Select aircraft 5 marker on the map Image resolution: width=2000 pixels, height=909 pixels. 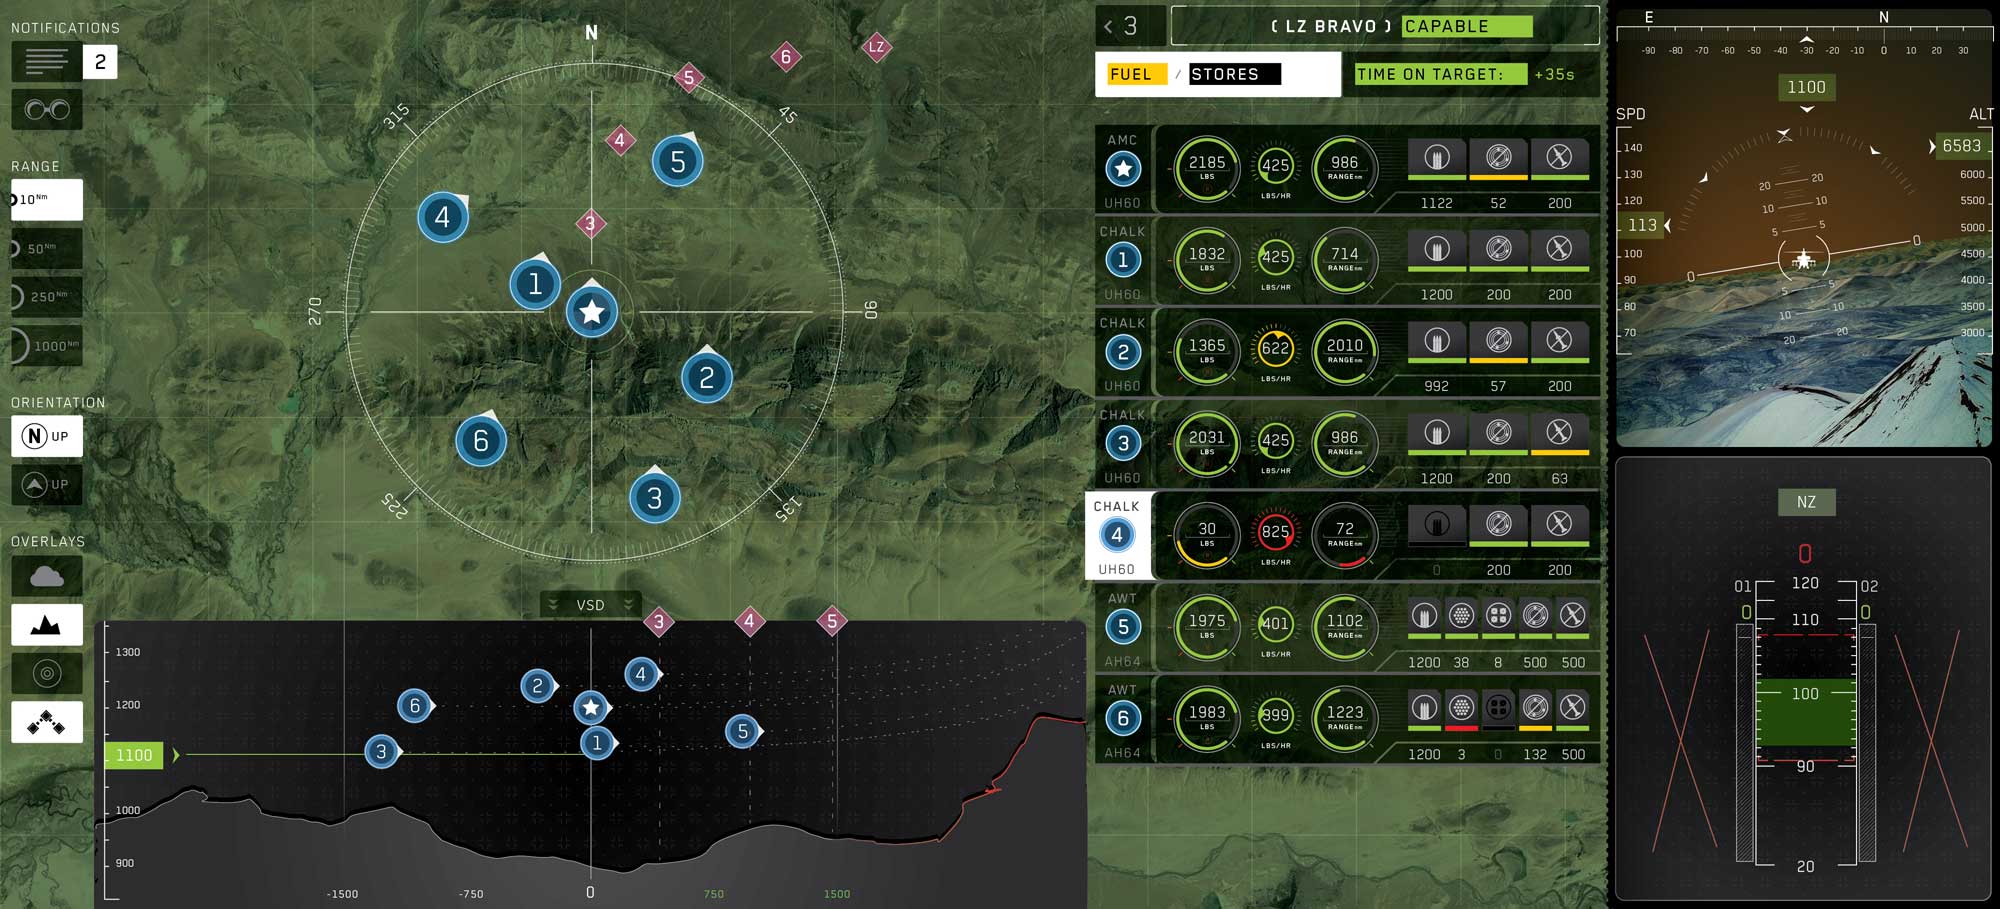678,161
